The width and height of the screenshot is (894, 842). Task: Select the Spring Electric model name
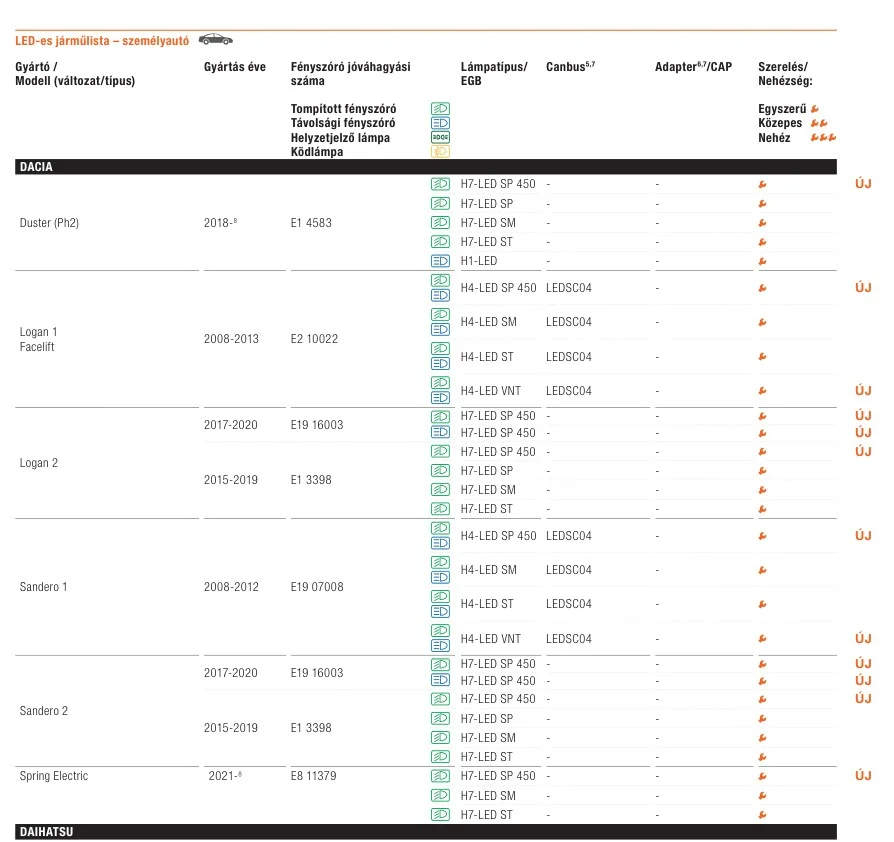54,776
